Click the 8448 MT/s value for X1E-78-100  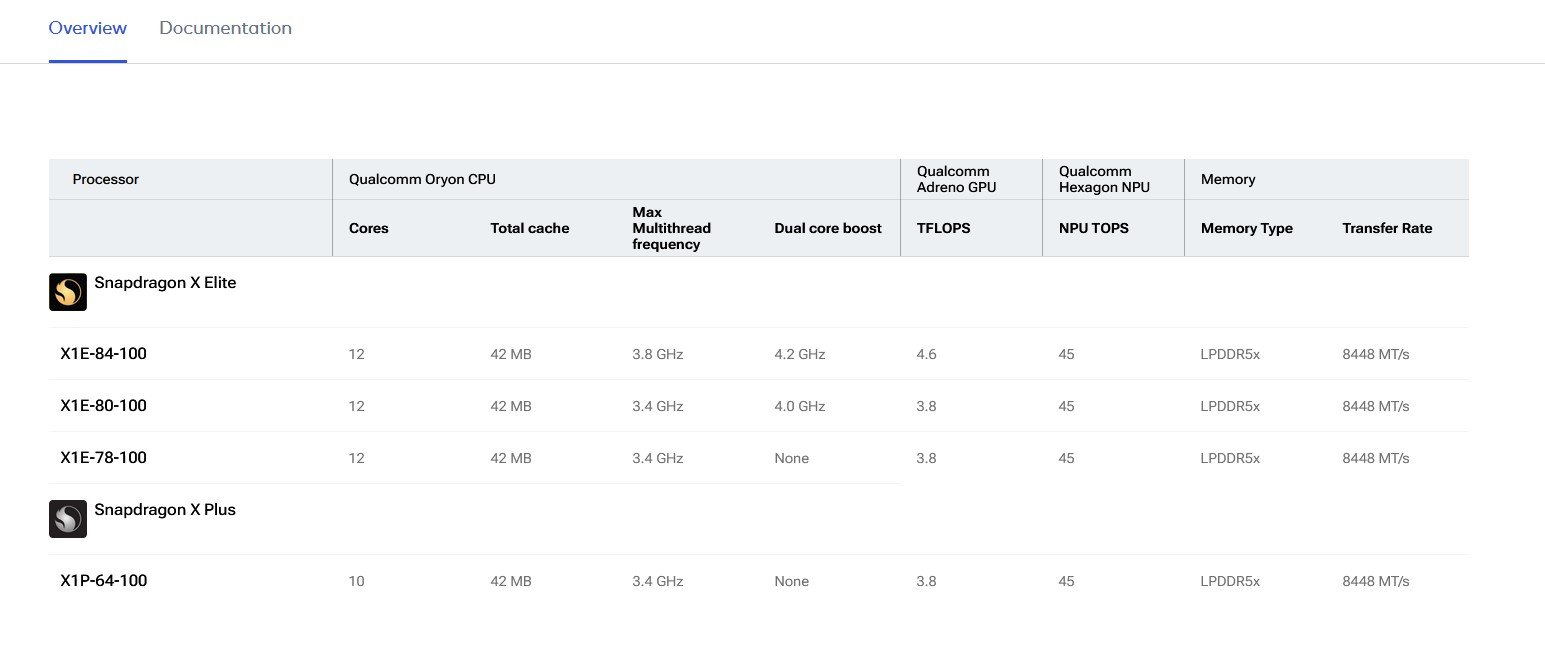click(1376, 458)
